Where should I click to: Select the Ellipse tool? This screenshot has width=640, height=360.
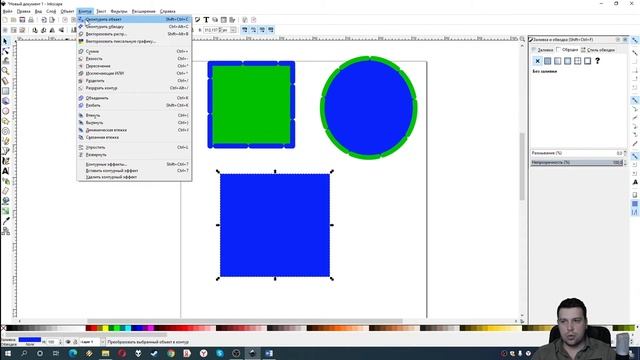(x=5, y=111)
